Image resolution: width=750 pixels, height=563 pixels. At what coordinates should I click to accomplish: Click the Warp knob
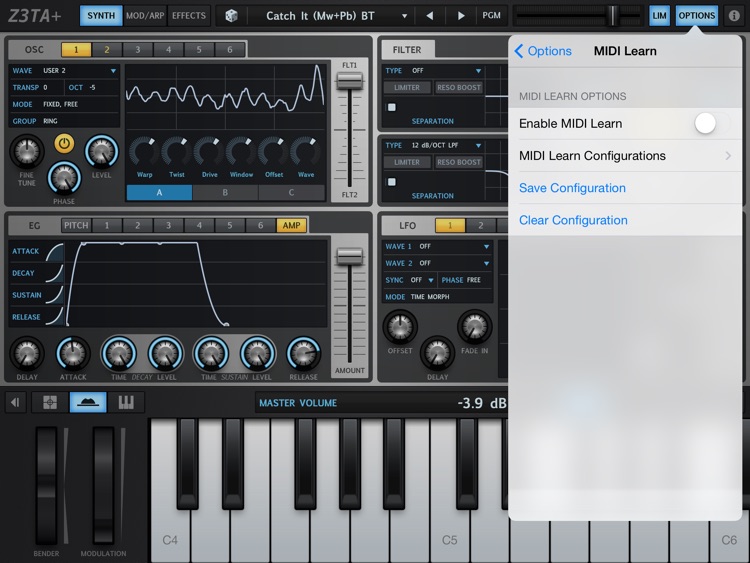144,152
